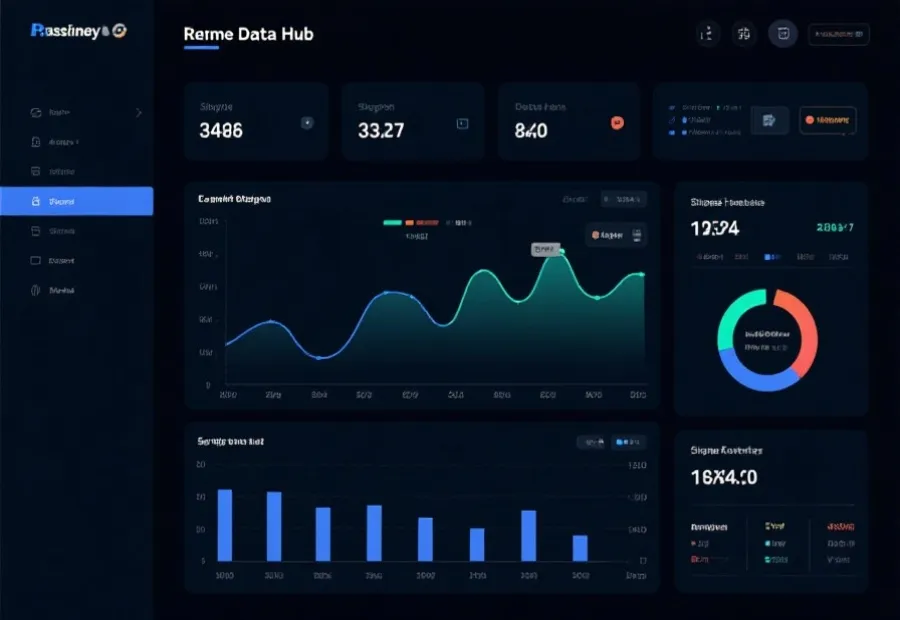Click the second sidebar item's document icon
The height and width of the screenshot is (620, 900).
(x=36, y=142)
